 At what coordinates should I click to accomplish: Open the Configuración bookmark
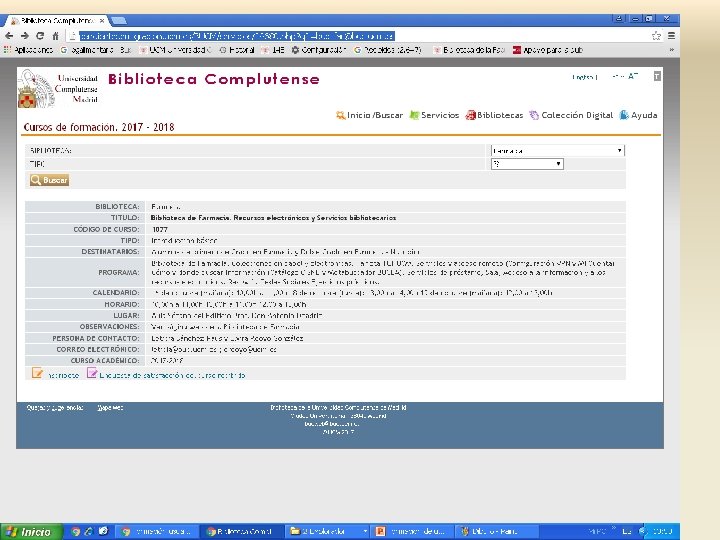pyautogui.click(x=319, y=50)
